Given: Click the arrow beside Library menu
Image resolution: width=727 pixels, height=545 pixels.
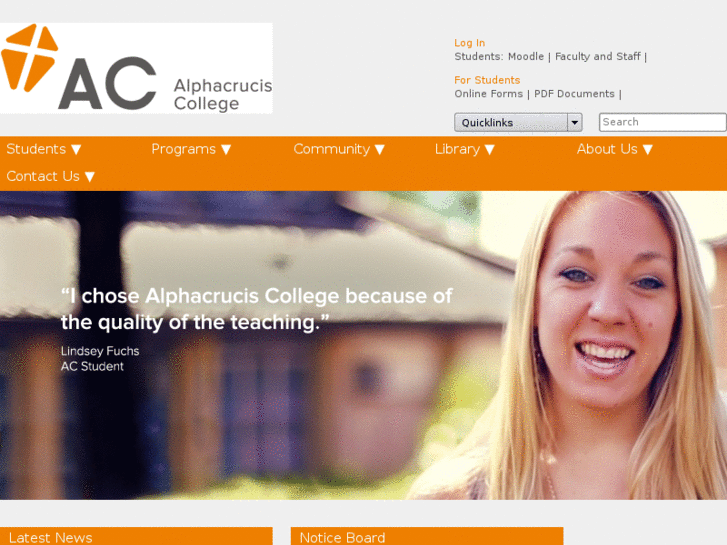Looking at the screenshot, I should click(490, 149).
